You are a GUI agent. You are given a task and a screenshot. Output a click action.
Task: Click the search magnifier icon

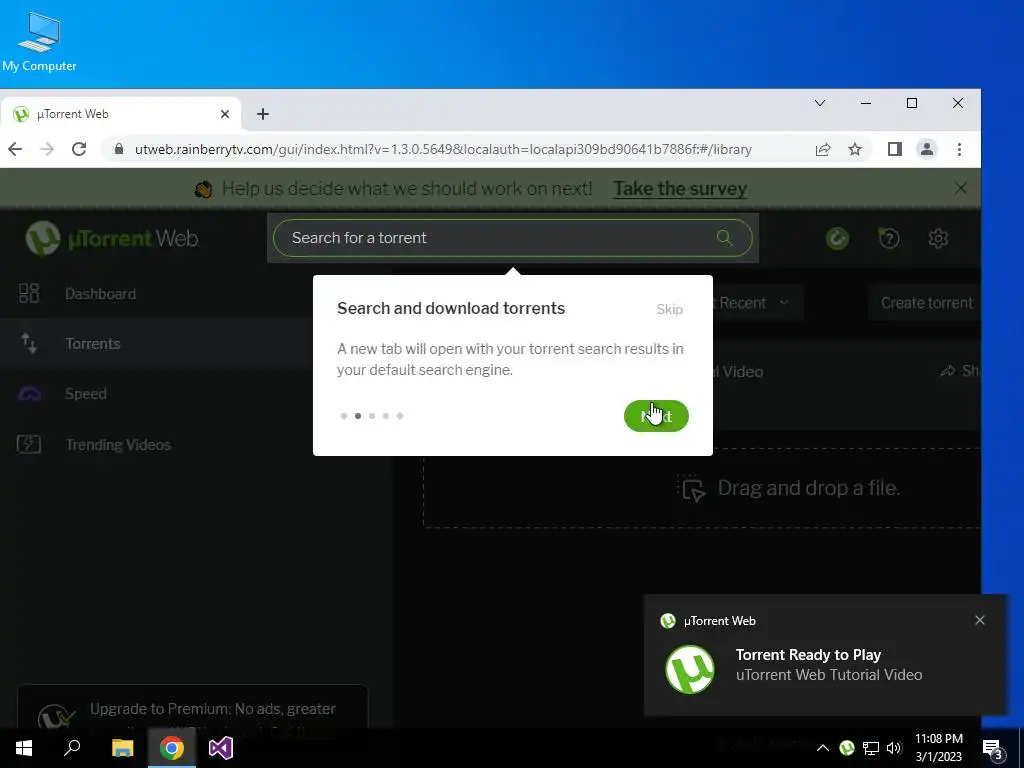pos(724,238)
